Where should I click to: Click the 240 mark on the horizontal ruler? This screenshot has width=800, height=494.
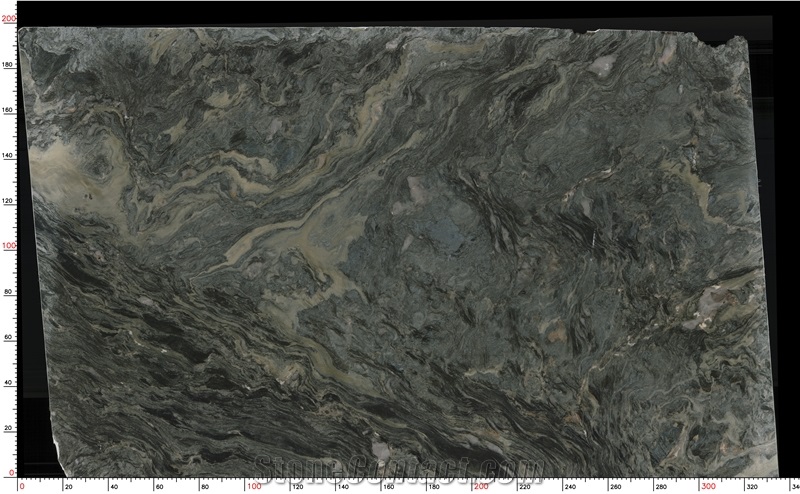pos(570,487)
